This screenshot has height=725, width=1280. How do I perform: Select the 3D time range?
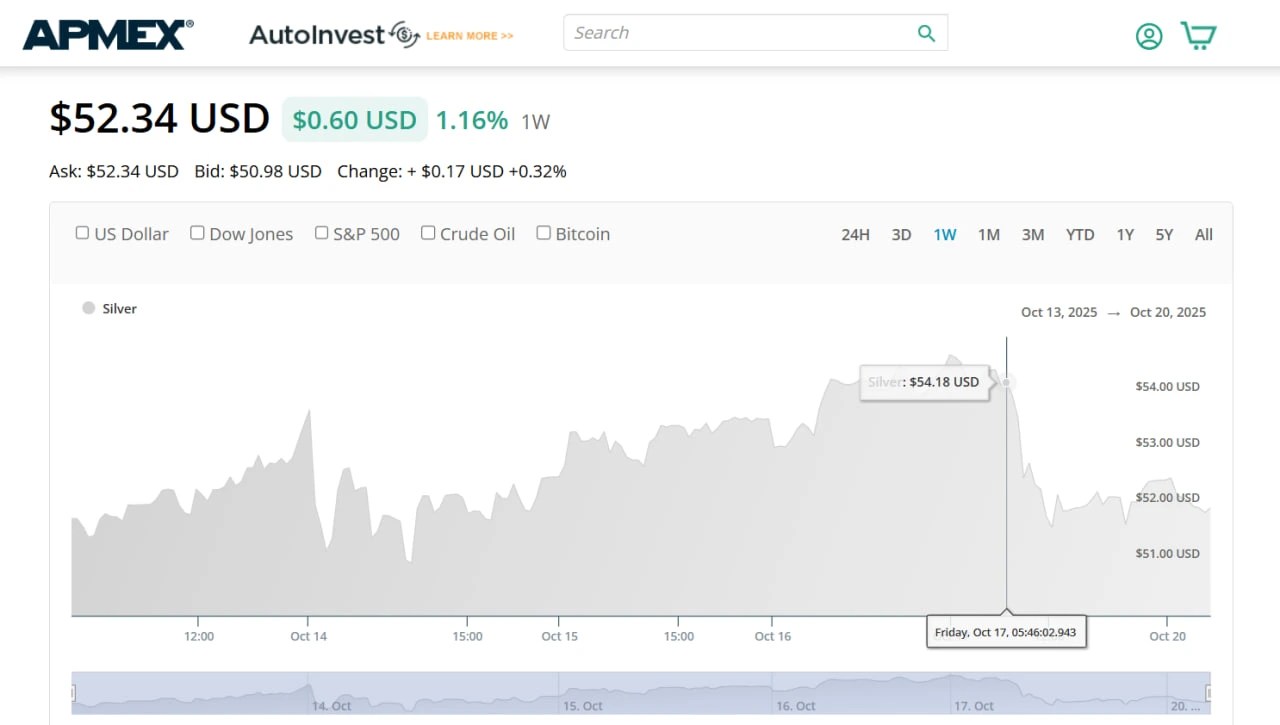tap(901, 234)
